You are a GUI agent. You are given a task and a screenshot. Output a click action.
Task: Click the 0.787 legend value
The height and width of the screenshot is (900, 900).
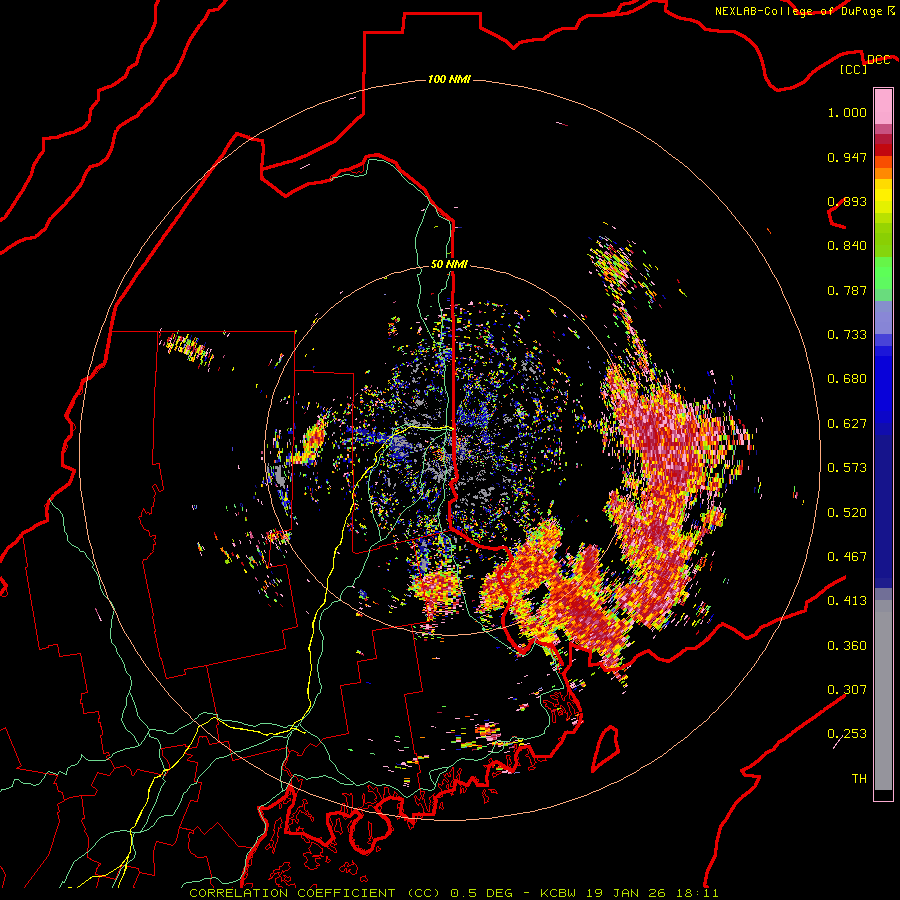pyautogui.click(x=847, y=290)
